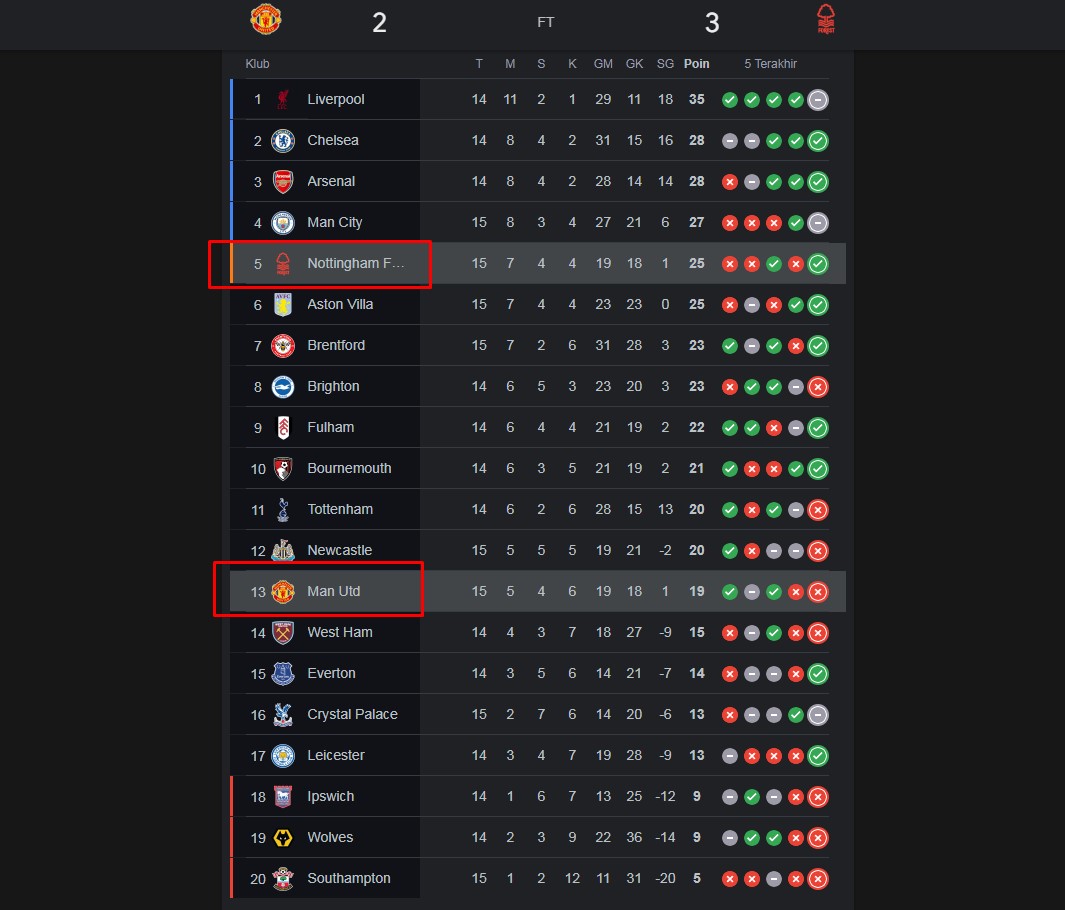Select the Aston Villa team name
This screenshot has width=1065, height=910.
coord(340,304)
